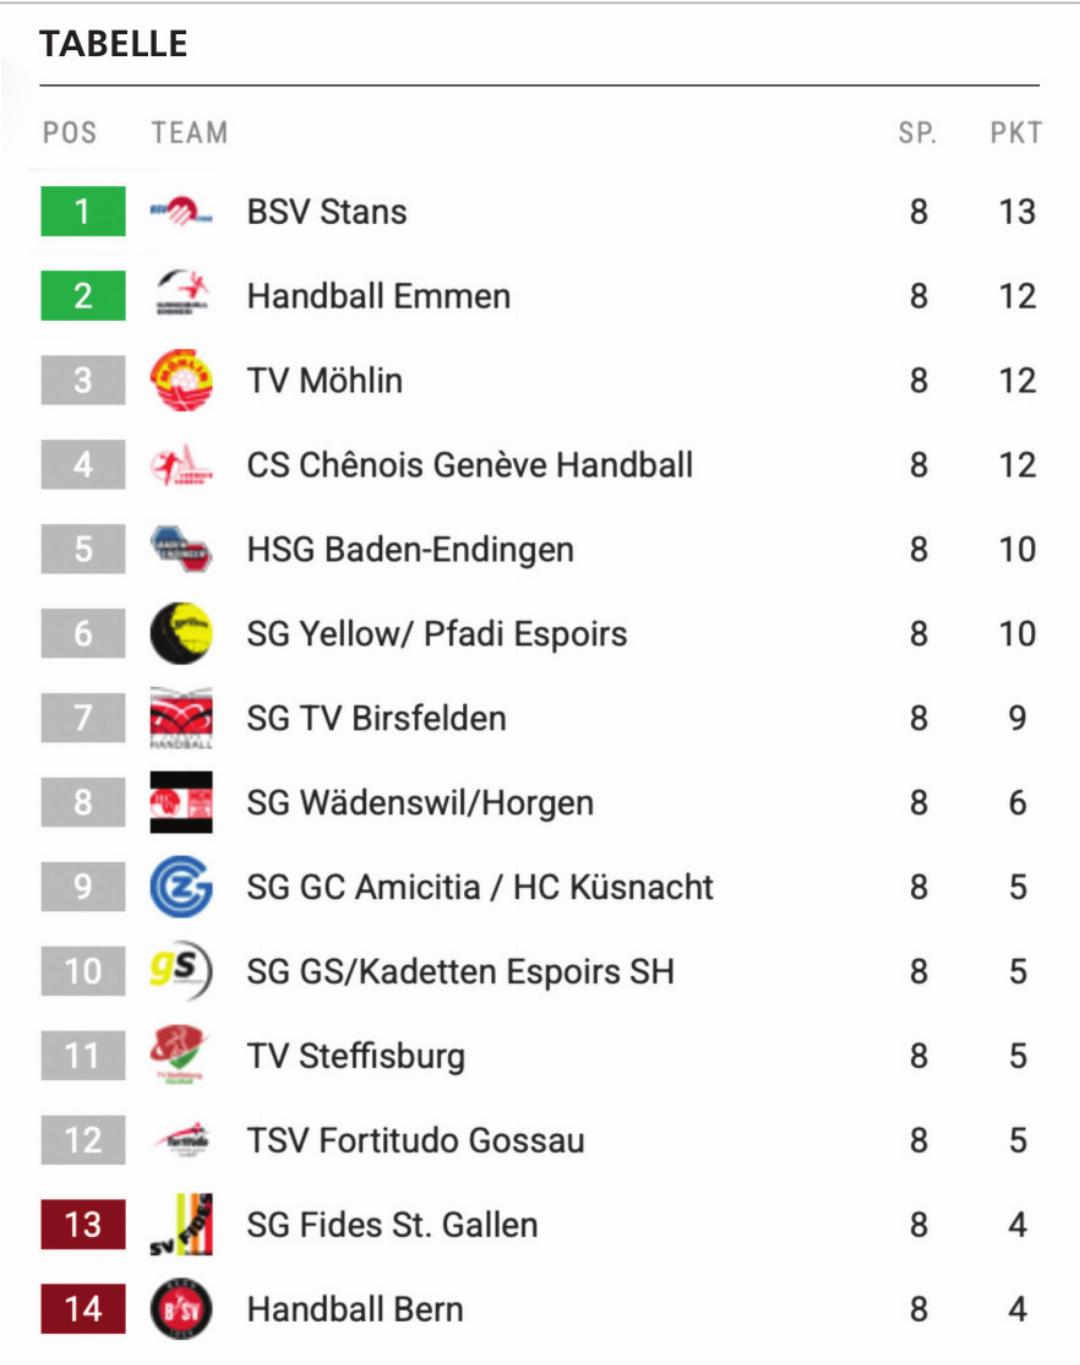
Task: Click the Handball Emmen club logo
Action: click(181, 296)
